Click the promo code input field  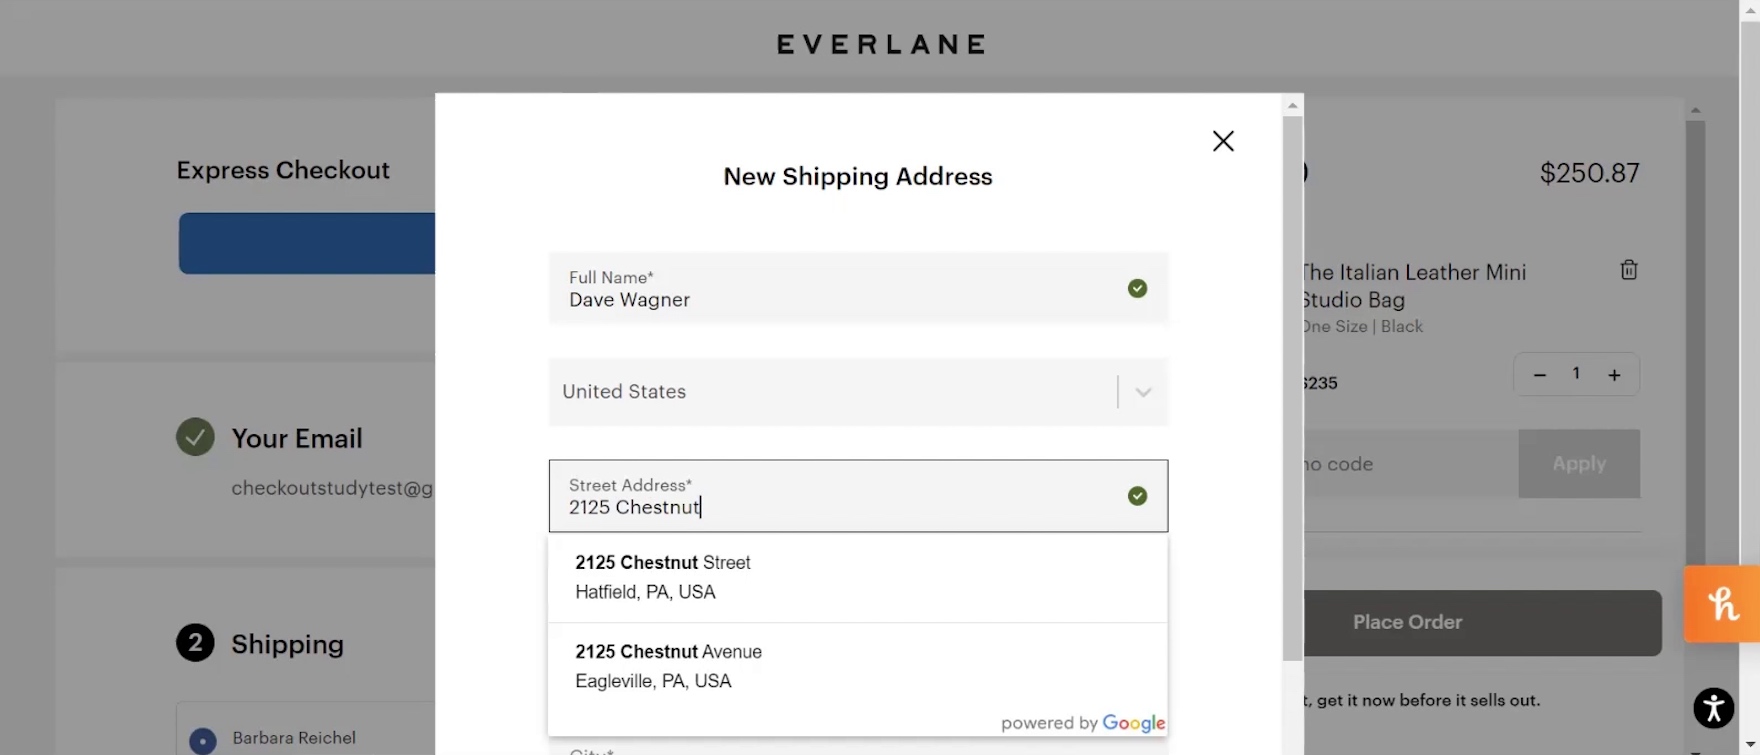1410,464
